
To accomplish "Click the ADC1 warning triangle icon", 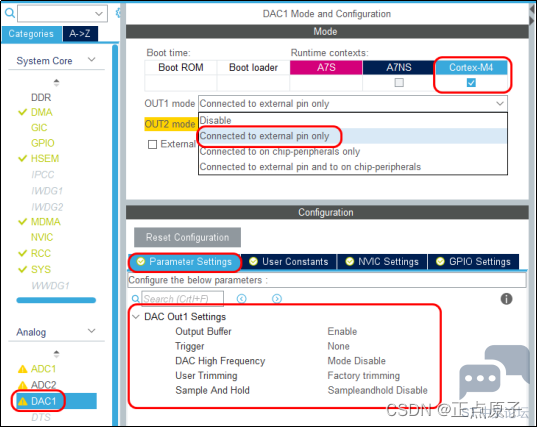I will [22, 369].
